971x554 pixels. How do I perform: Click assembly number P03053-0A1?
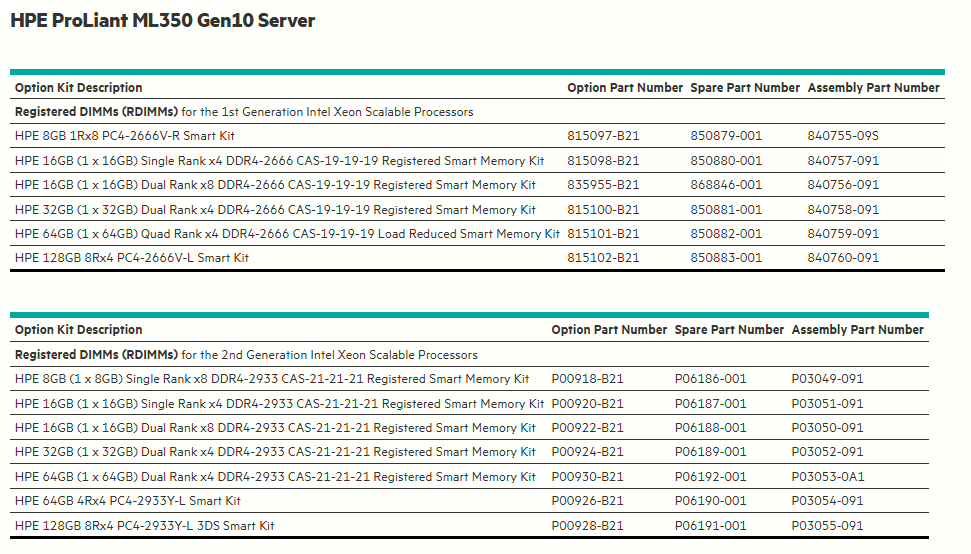click(828, 477)
